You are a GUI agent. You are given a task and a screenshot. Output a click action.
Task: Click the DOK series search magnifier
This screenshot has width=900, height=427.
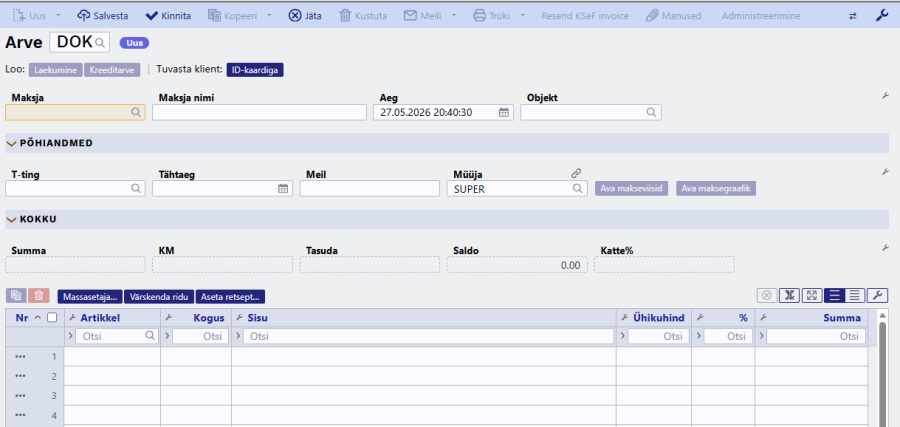(x=100, y=42)
